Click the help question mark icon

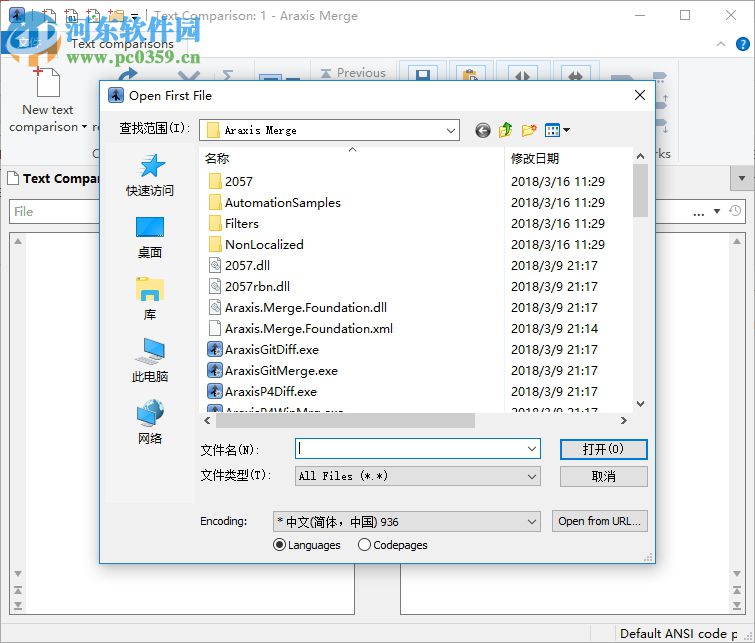tap(742, 44)
